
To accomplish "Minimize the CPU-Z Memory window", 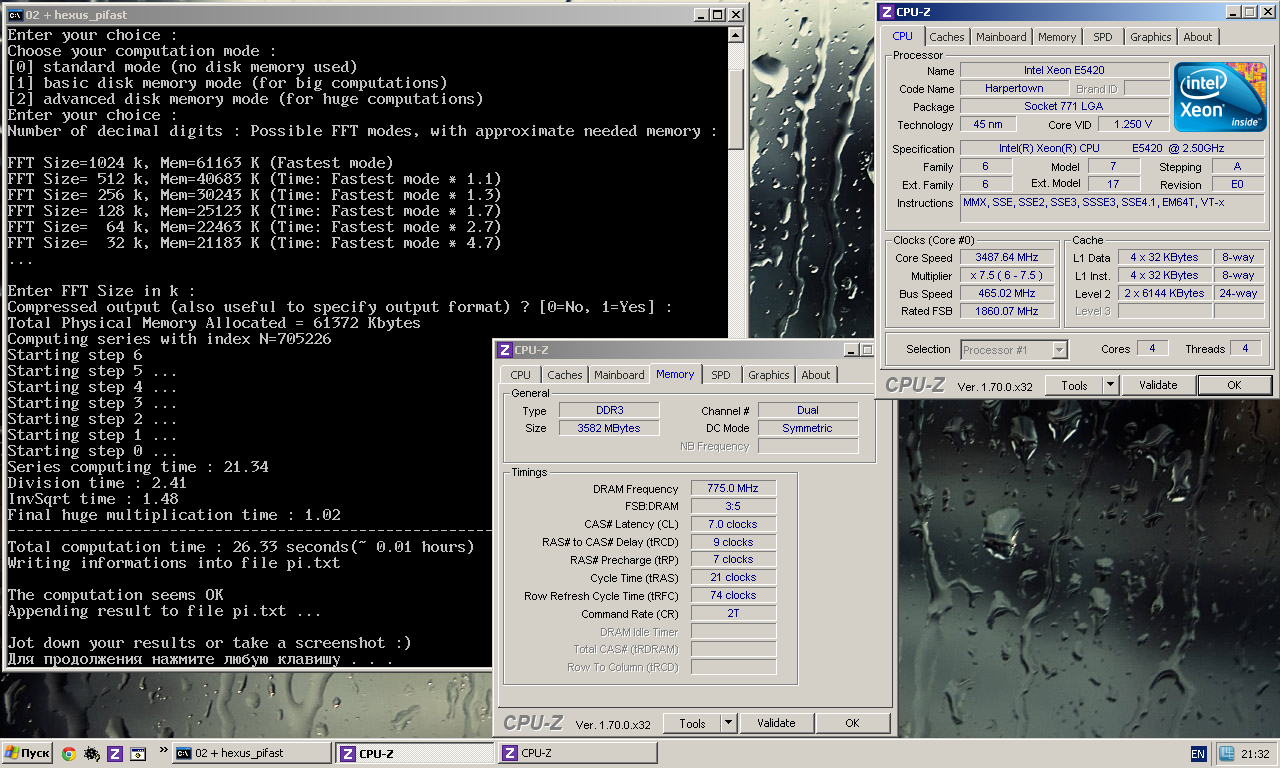I will pyautogui.click(x=849, y=350).
